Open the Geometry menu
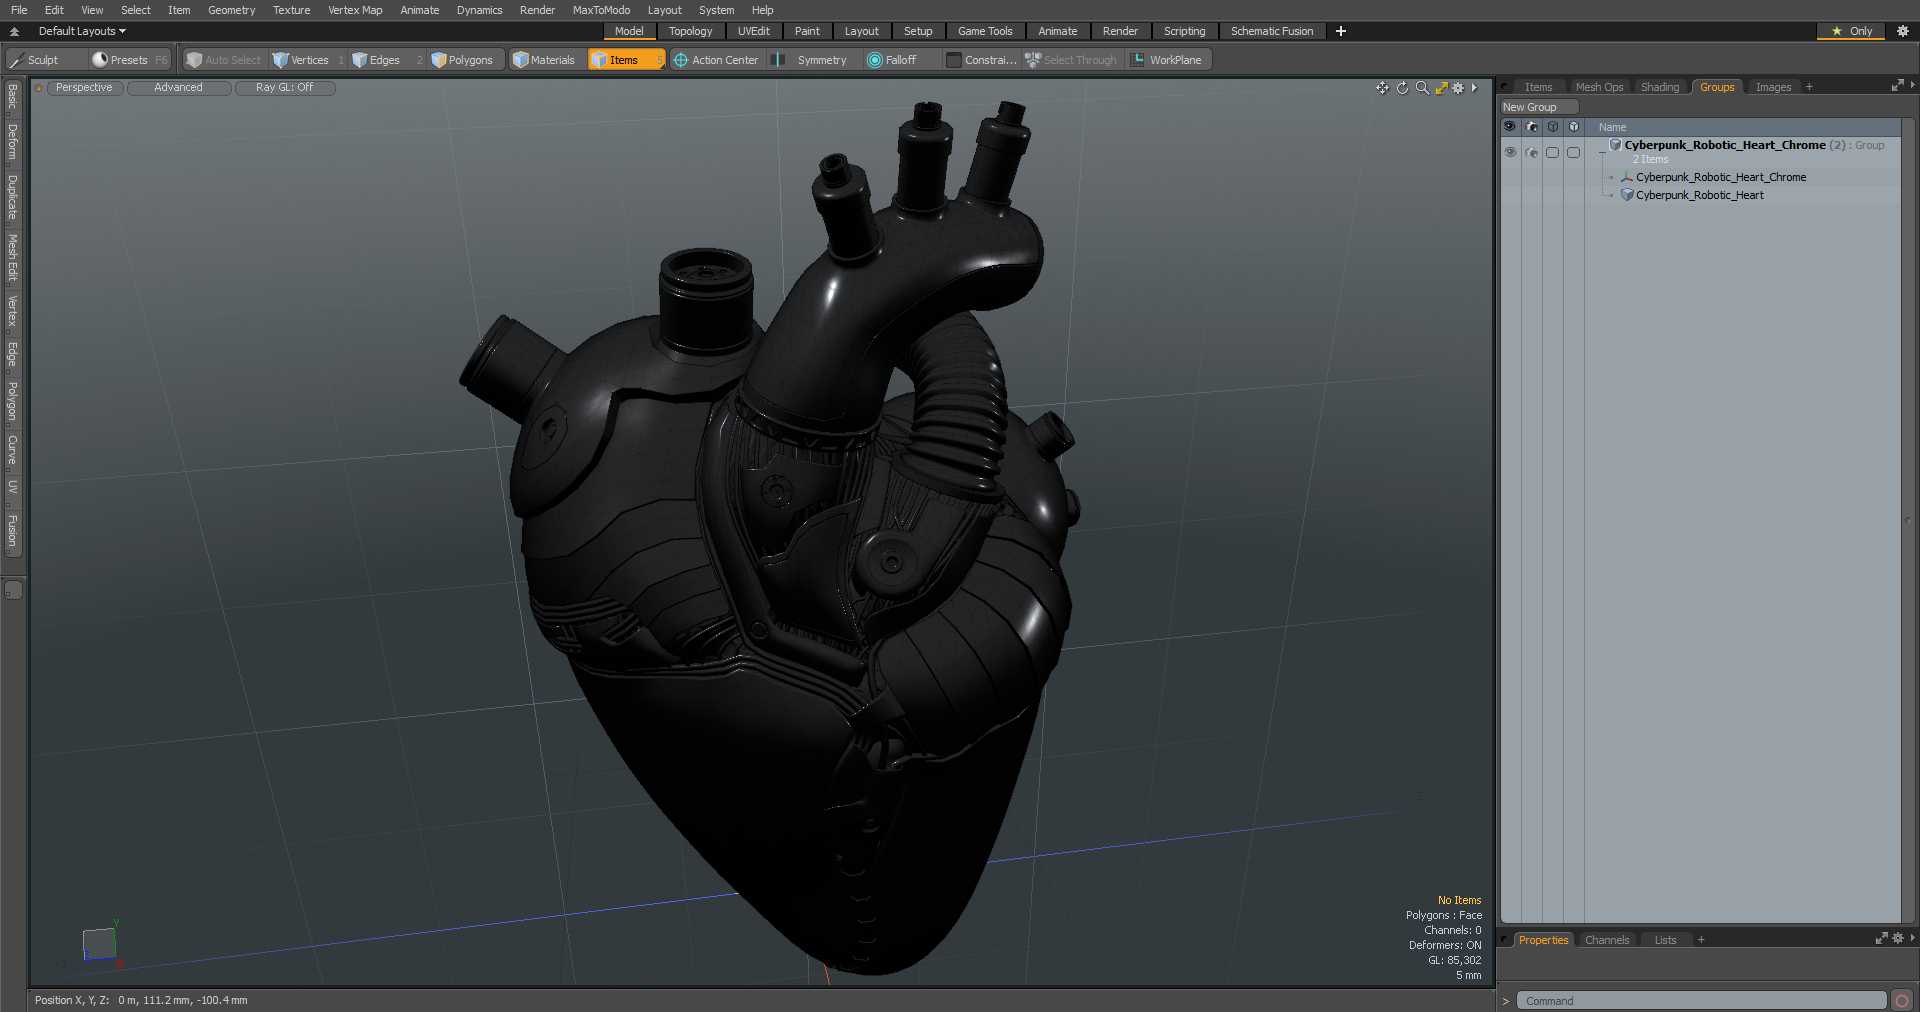 coord(231,10)
